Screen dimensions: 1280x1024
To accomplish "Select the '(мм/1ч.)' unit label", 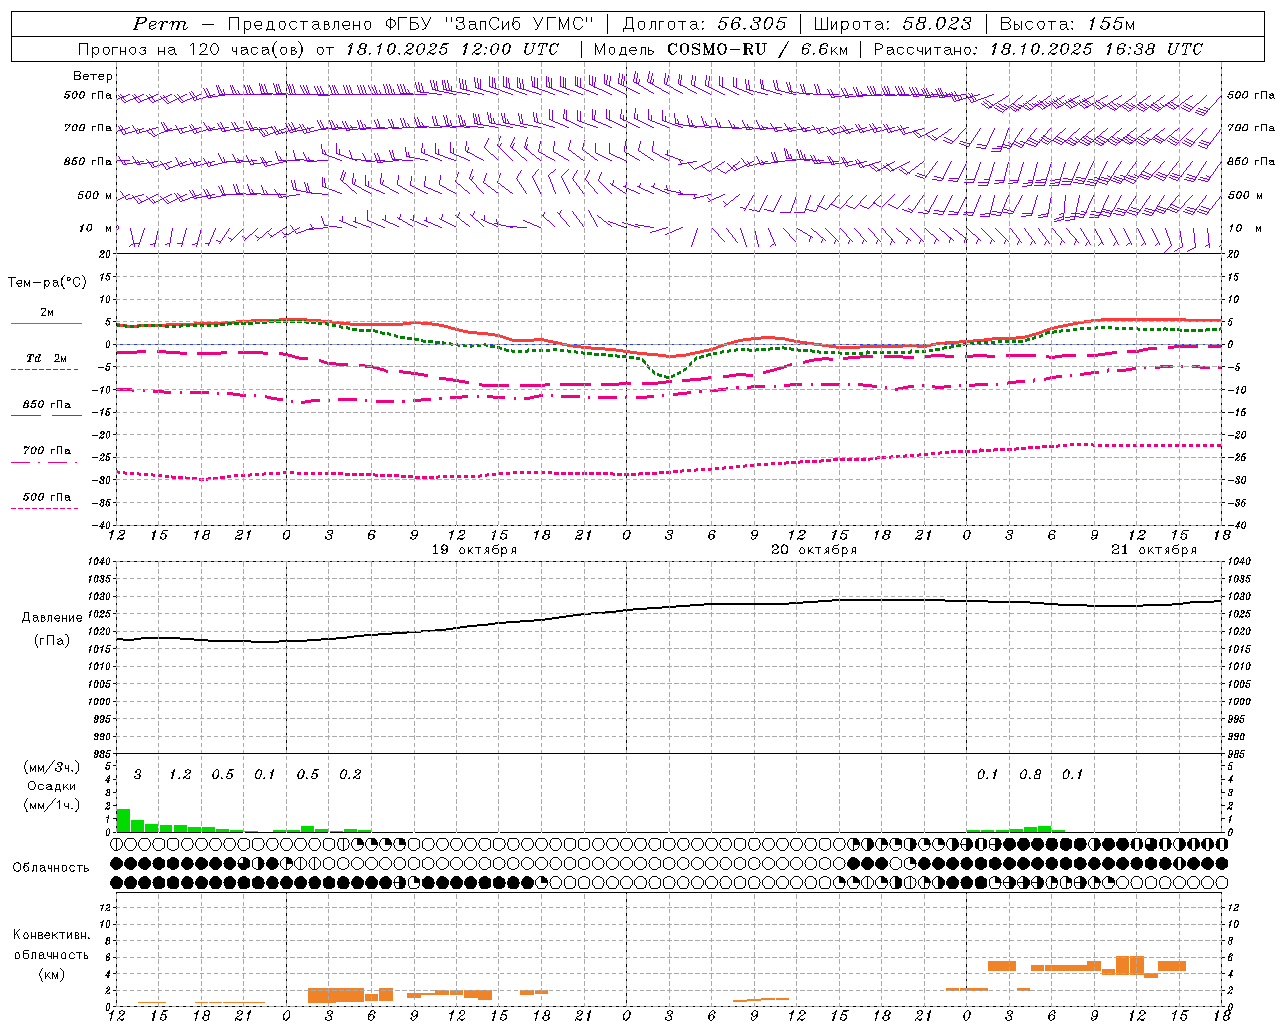I will (52, 805).
